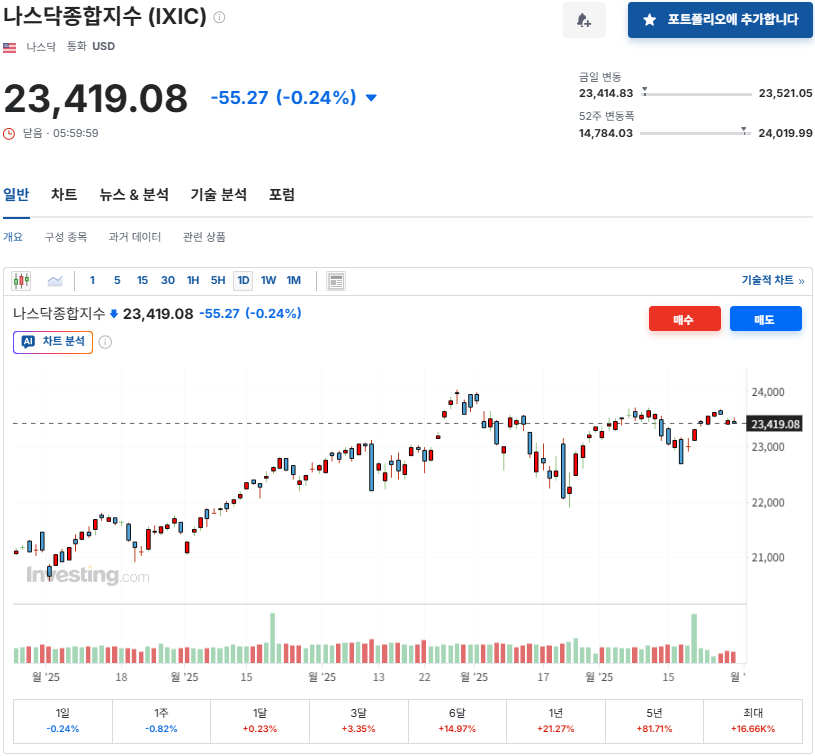
Task: Select the 15 minute interval
Action: point(142,281)
